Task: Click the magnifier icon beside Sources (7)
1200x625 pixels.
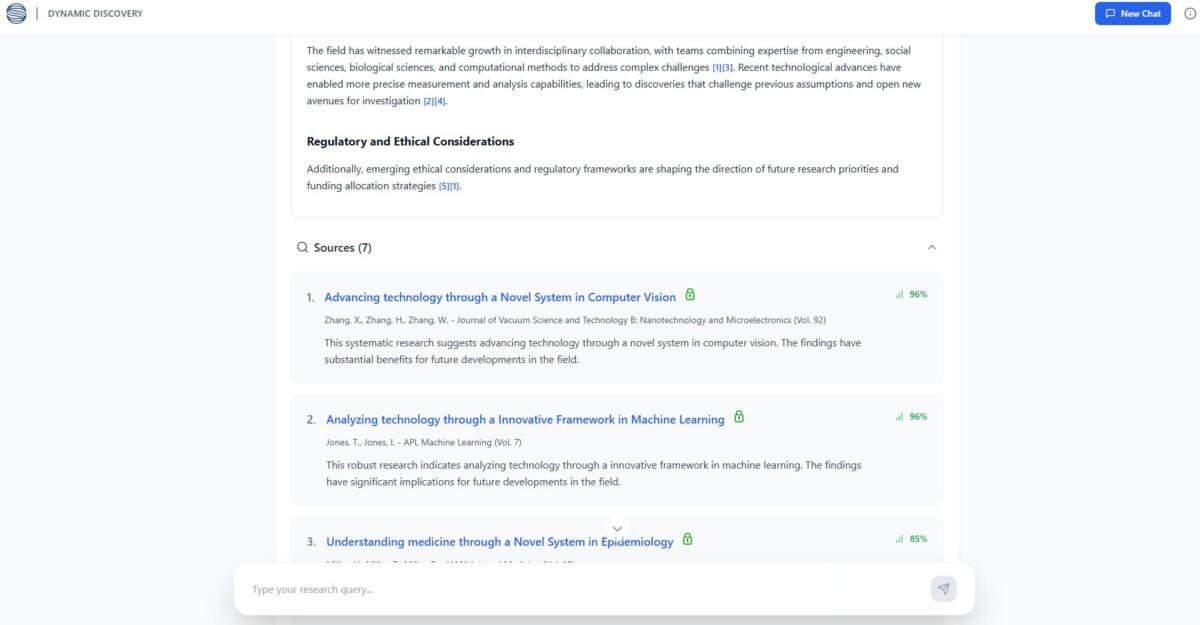Action: (x=303, y=247)
